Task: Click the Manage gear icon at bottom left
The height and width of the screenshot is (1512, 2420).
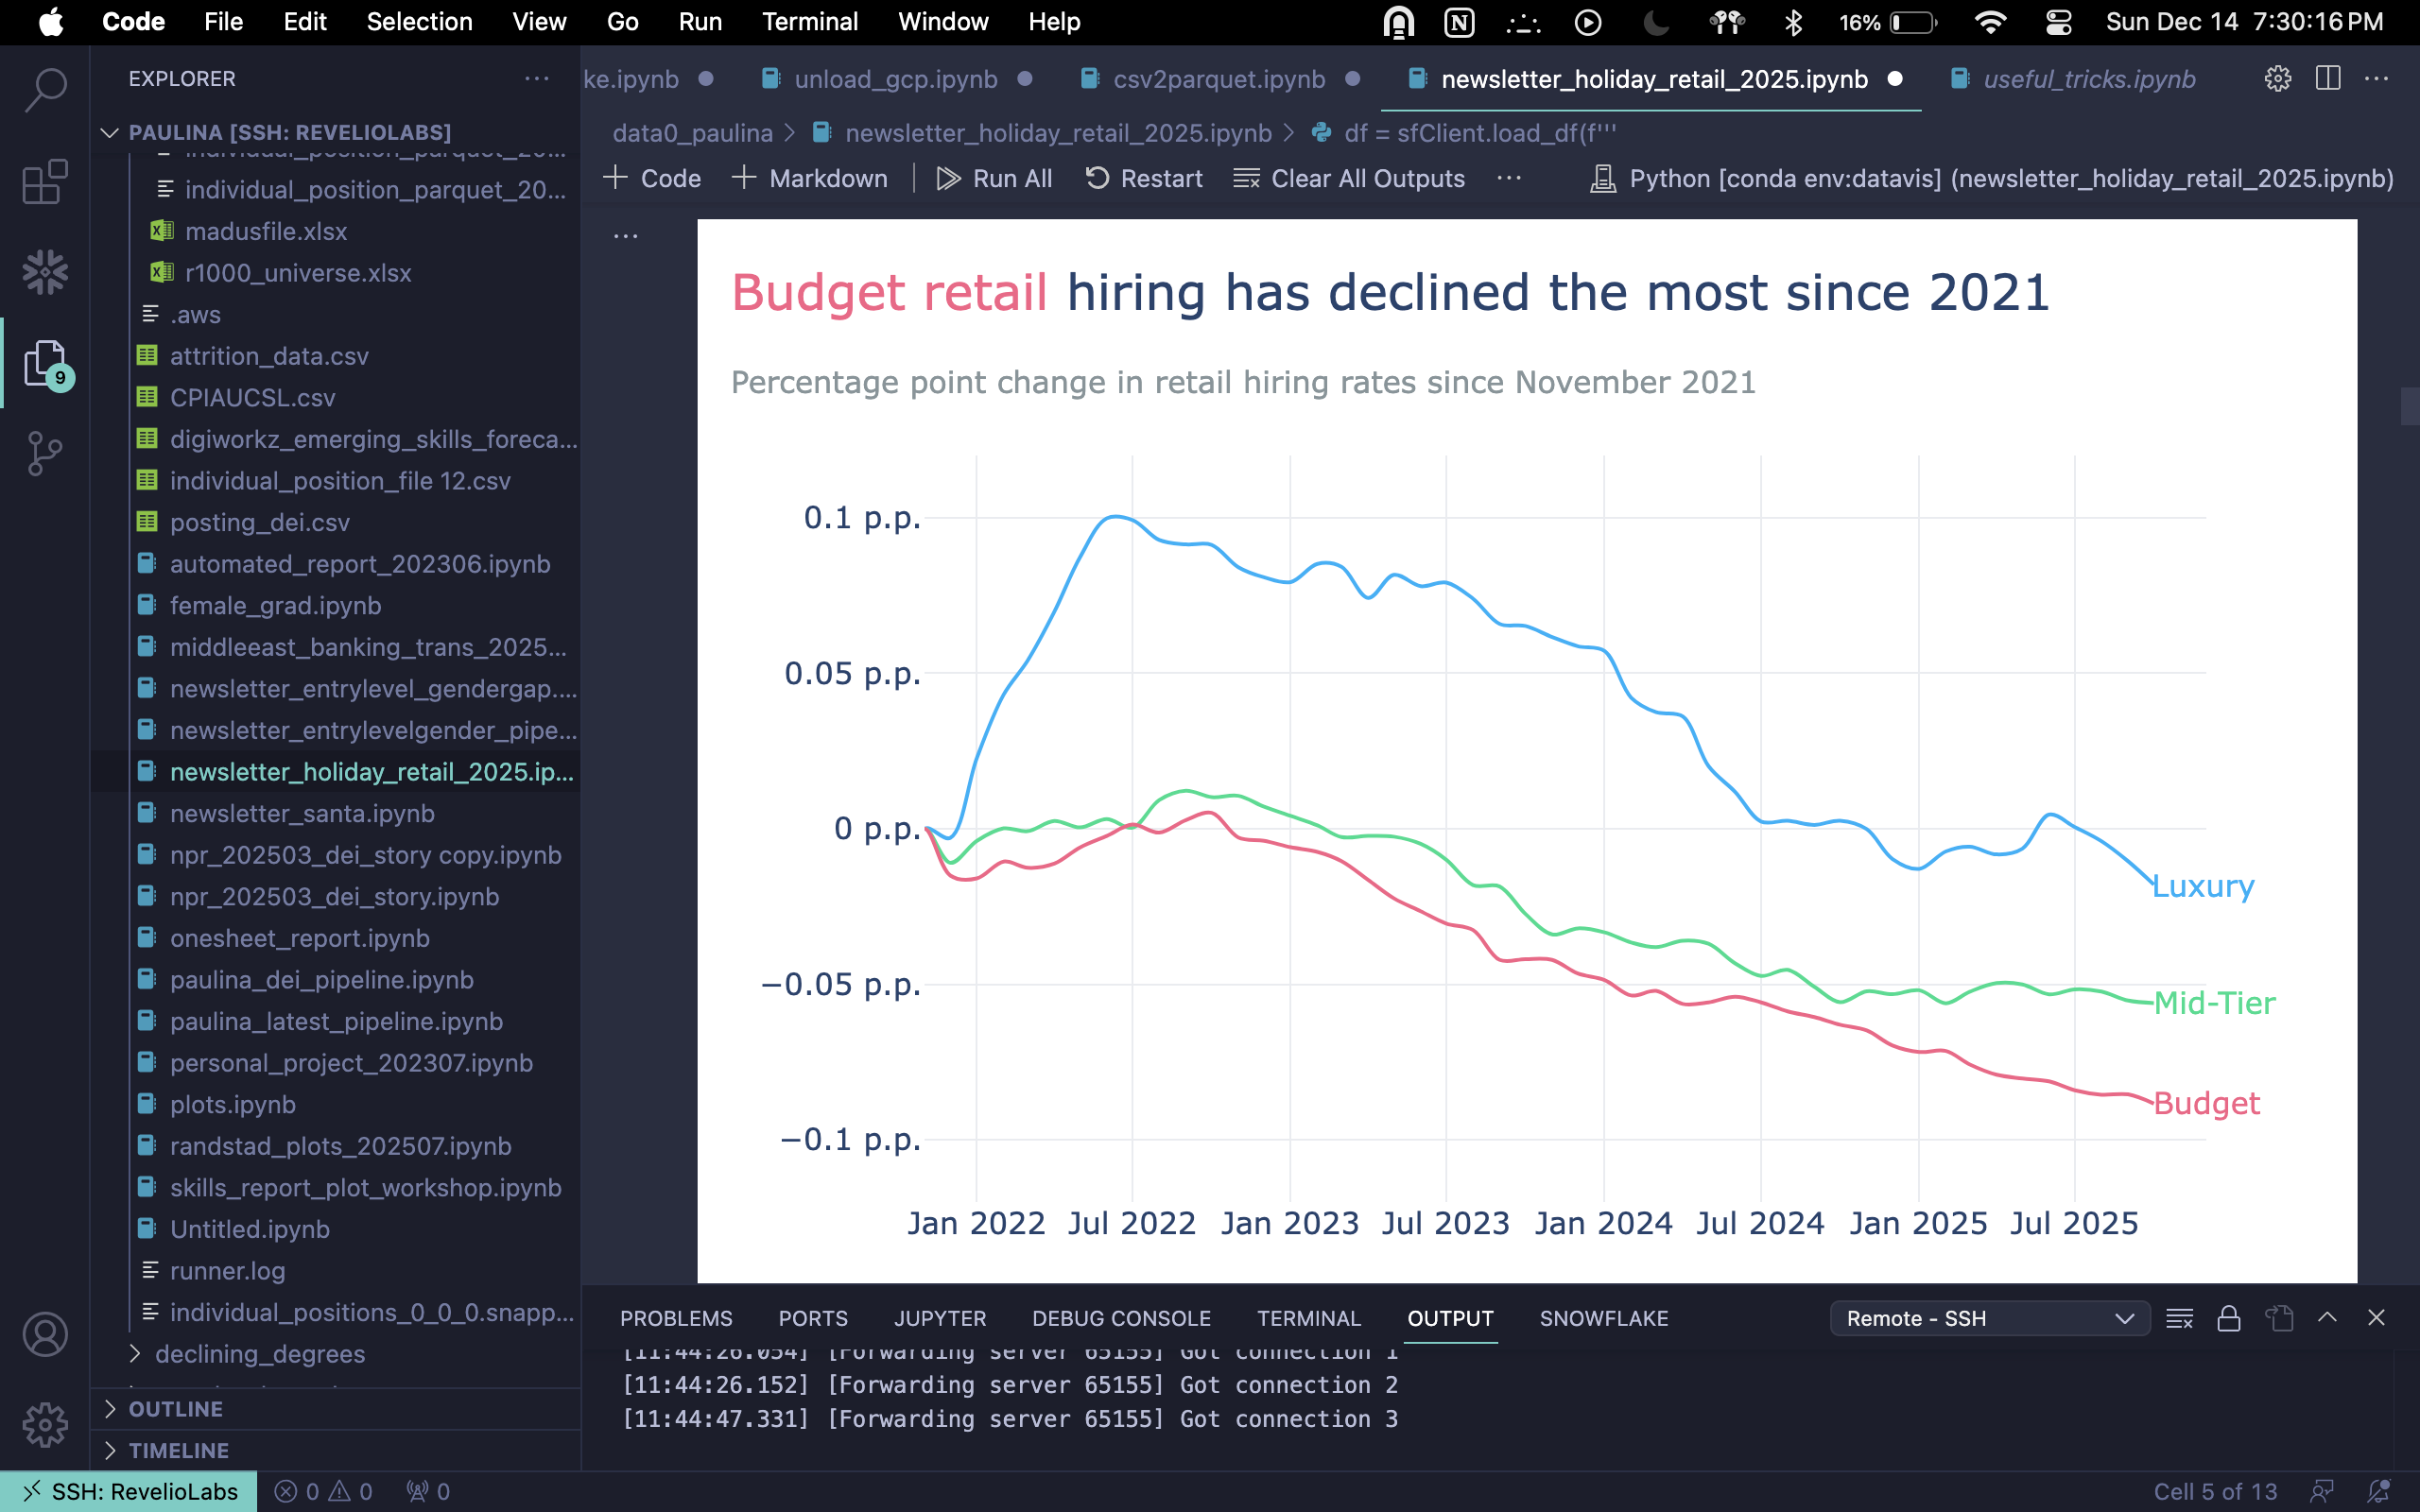Action: point(45,1424)
